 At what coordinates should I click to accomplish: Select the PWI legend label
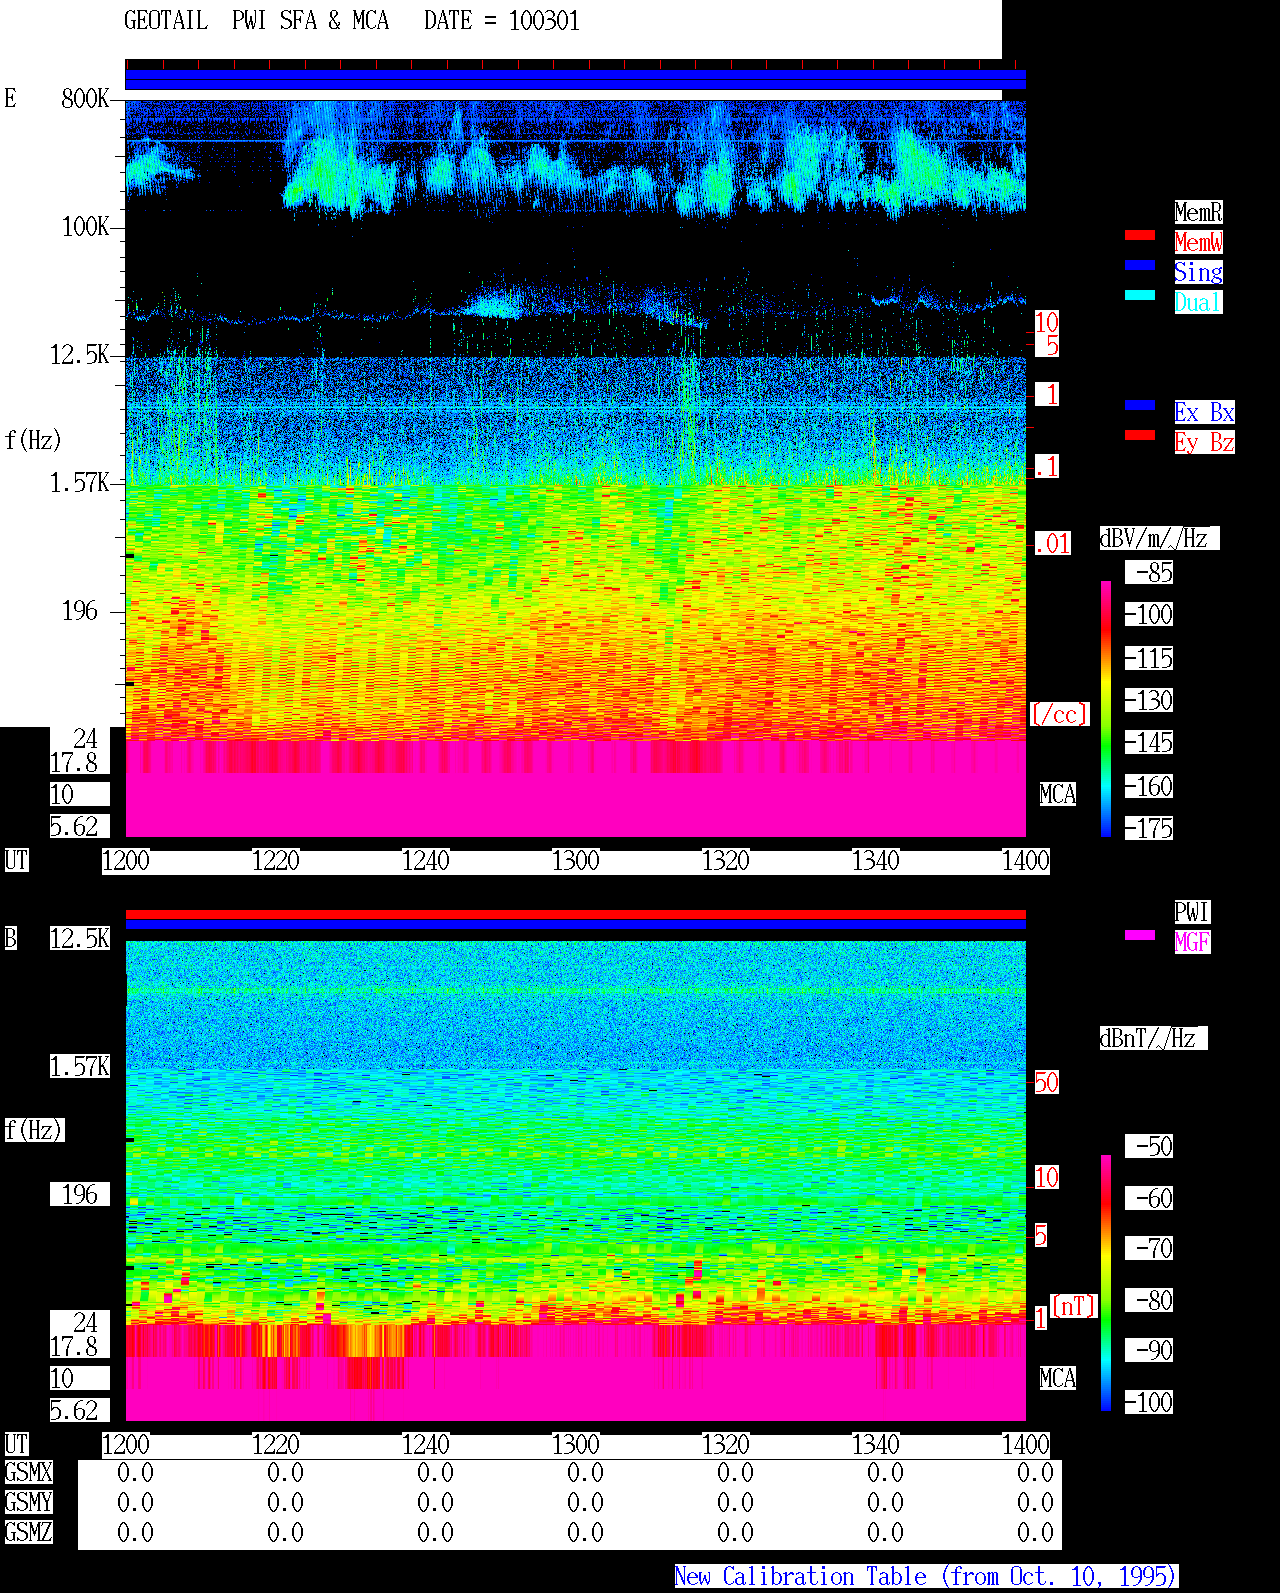pos(1192,912)
